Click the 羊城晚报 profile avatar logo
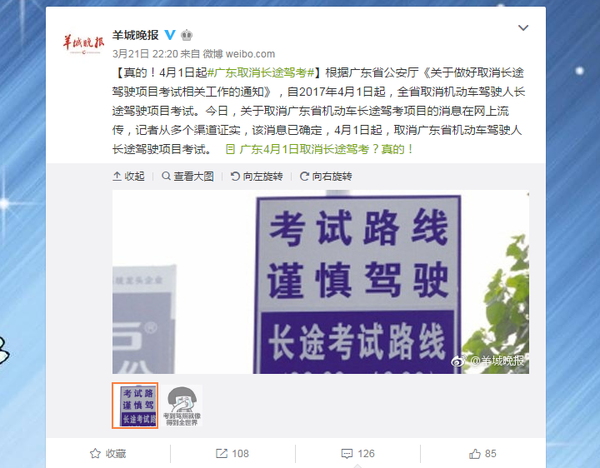The width and height of the screenshot is (600, 468). click(x=83, y=43)
